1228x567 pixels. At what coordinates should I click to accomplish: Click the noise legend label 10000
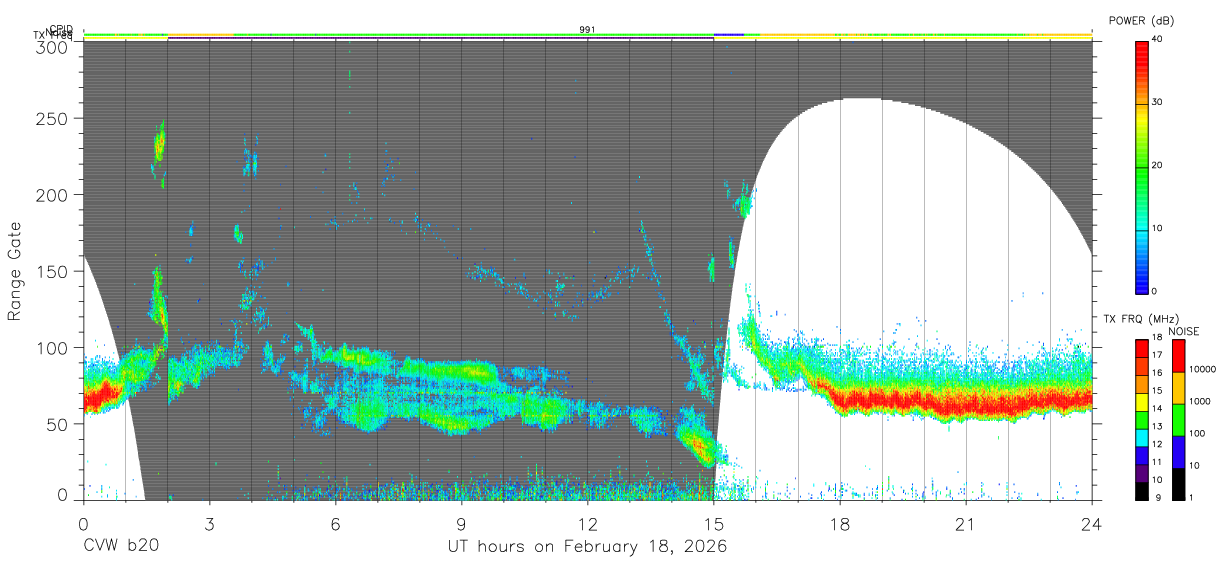pyautogui.click(x=1201, y=370)
